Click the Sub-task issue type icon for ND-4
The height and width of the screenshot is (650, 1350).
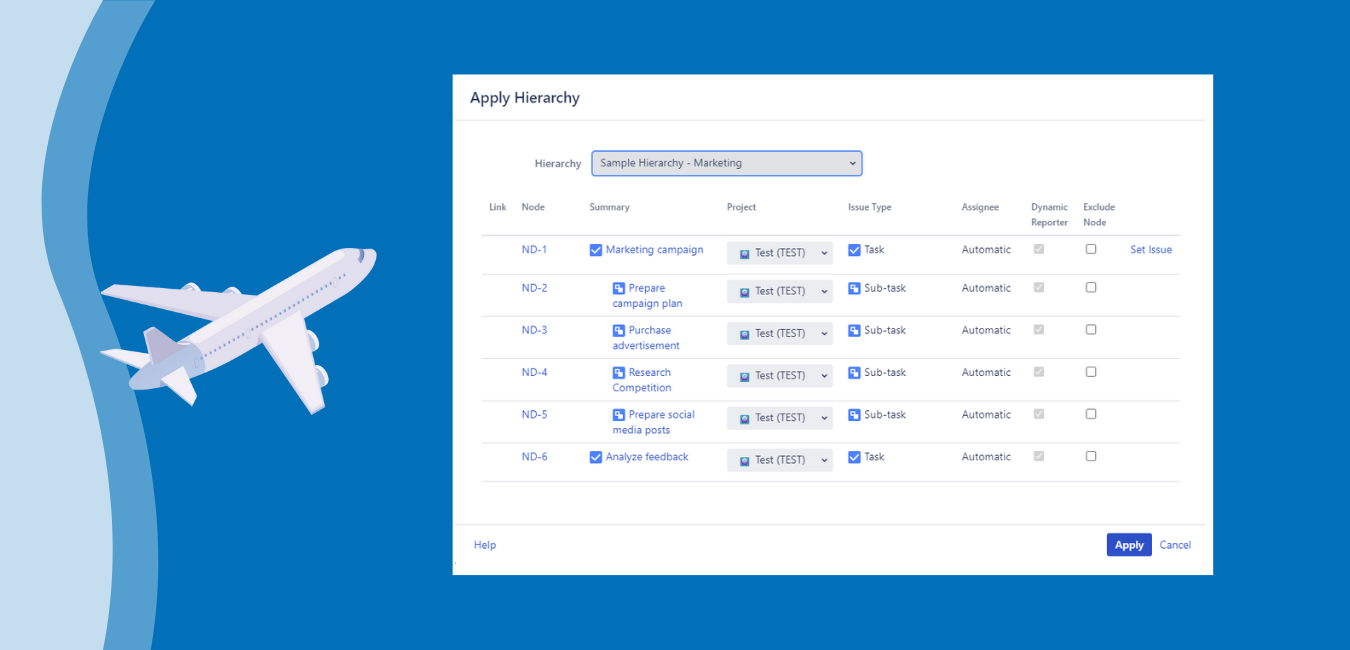[855, 372]
